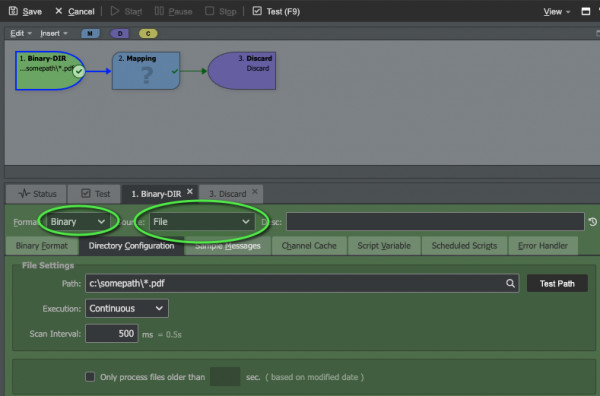Open the Channel Cache sub-tab
Image resolution: width=600 pixels, height=396 pixels.
309,246
